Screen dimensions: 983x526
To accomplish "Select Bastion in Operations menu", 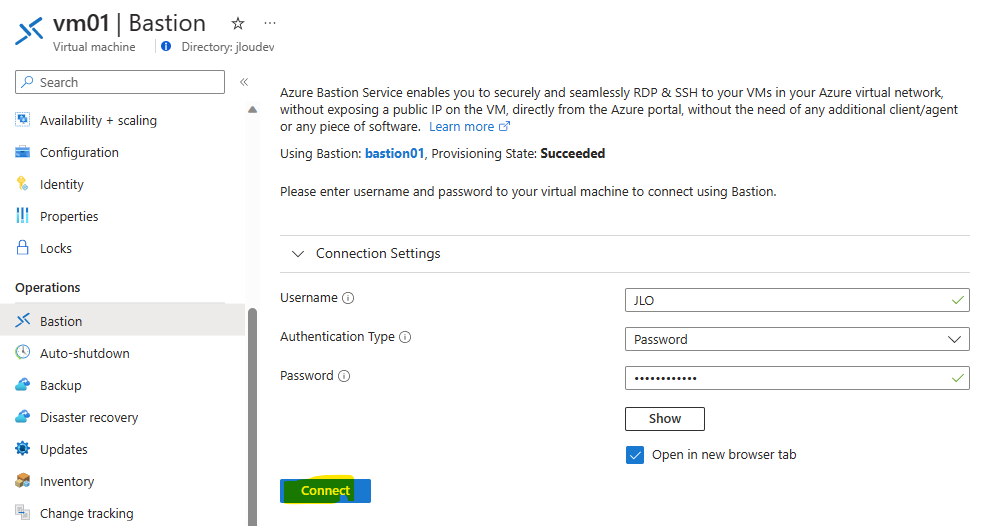I will [x=122, y=320].
